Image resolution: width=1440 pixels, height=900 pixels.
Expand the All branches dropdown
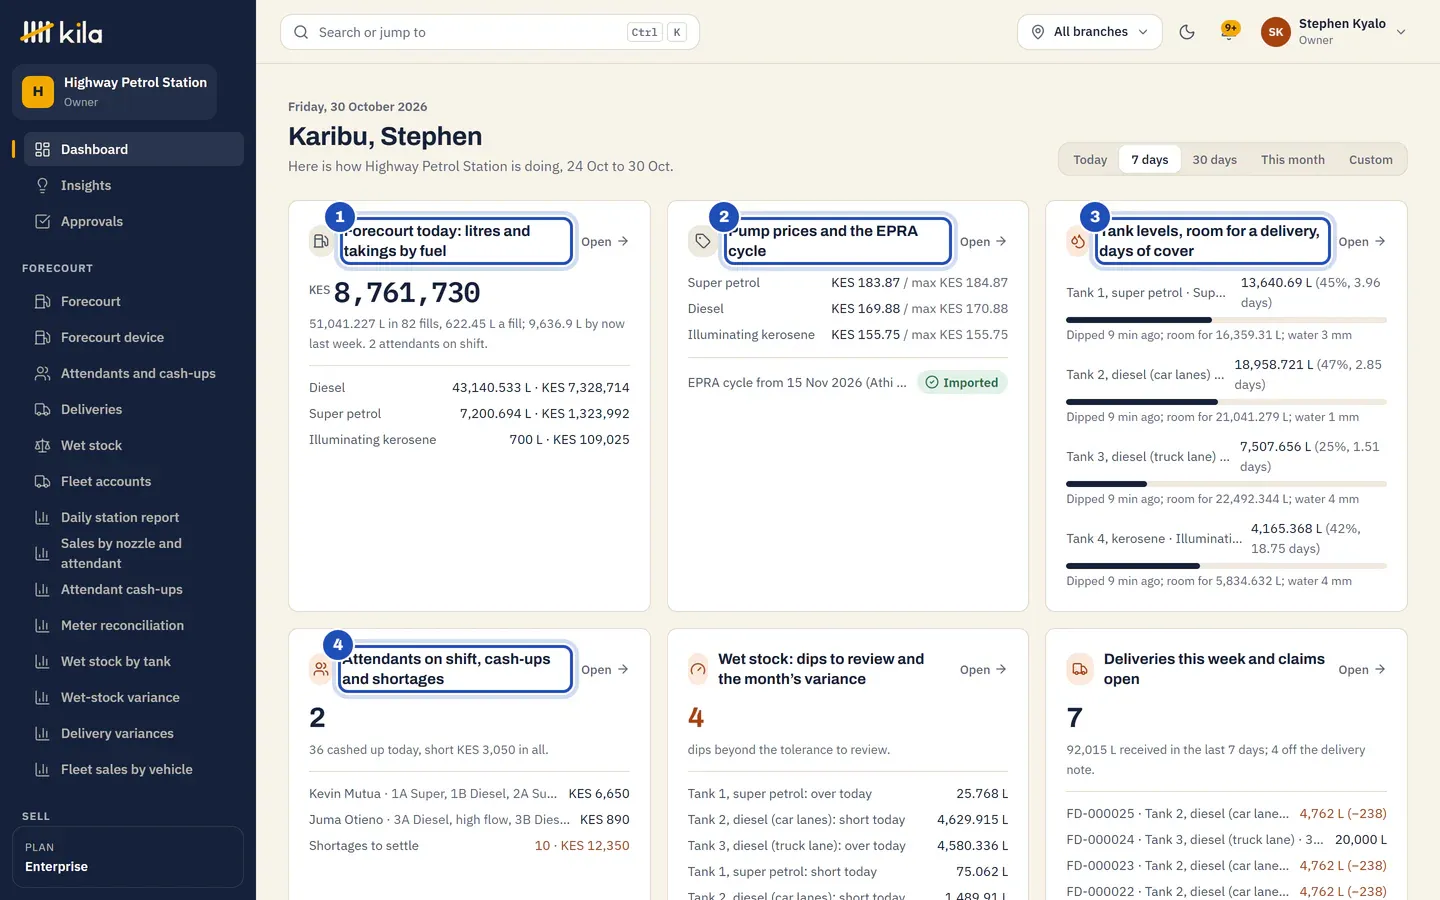[1090, 32]
